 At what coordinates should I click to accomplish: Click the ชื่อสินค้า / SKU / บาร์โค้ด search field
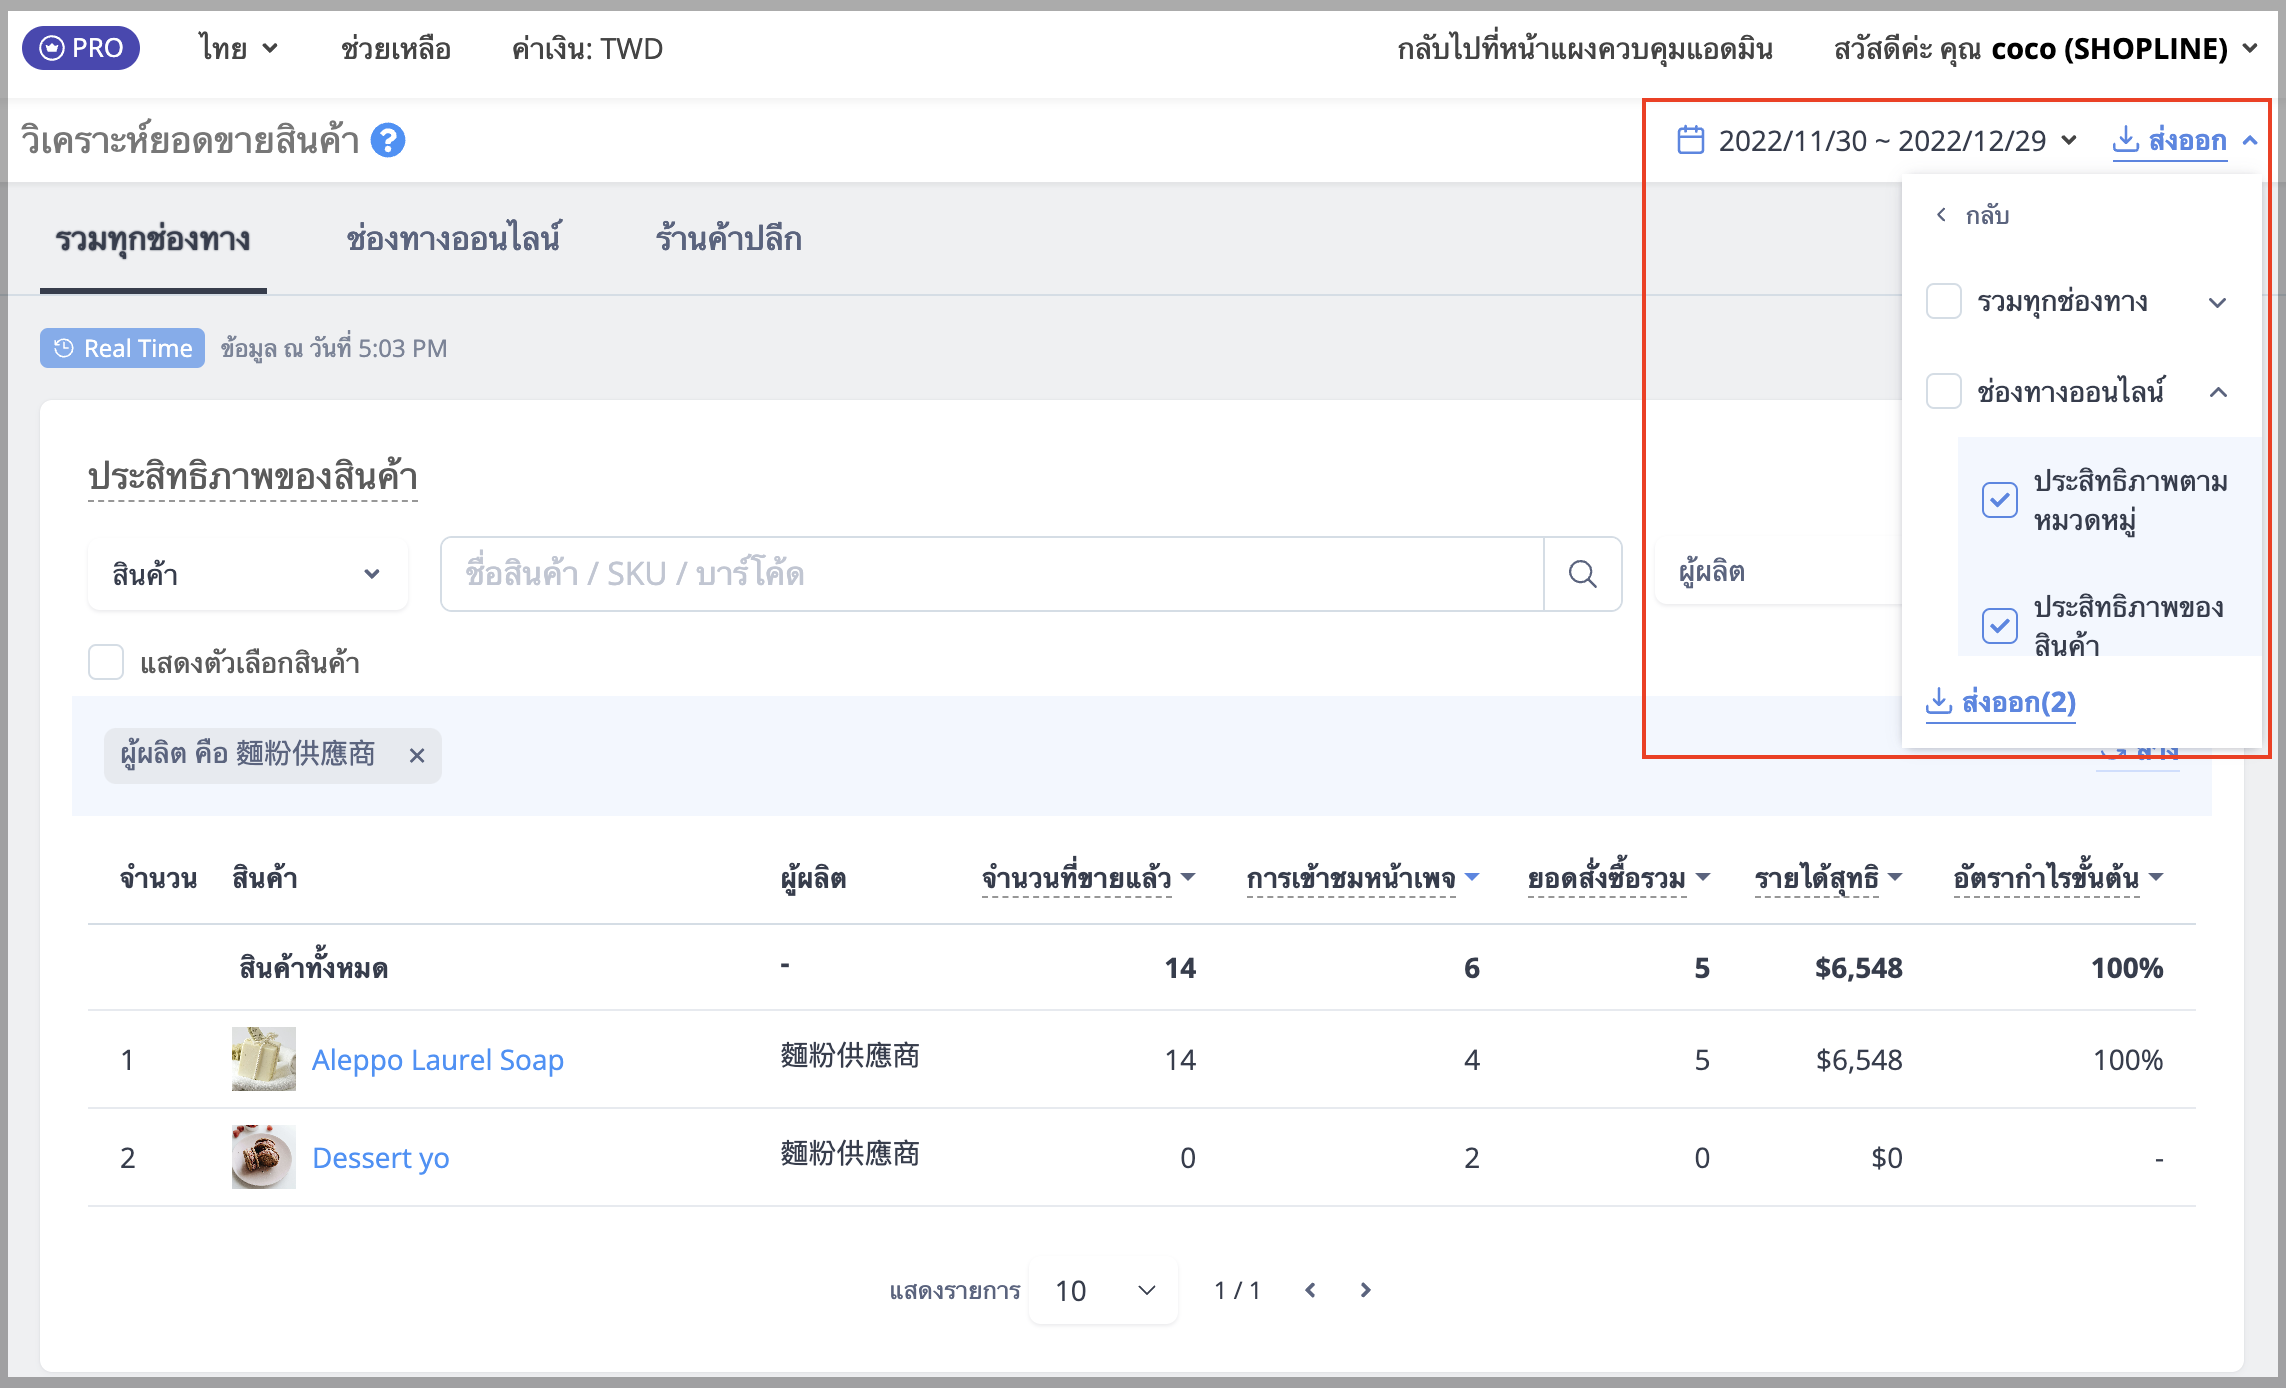[992, 574]
